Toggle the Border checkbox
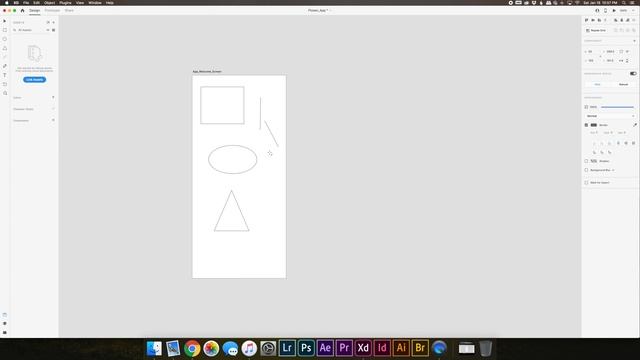The image size is (640, 360). 587,125
